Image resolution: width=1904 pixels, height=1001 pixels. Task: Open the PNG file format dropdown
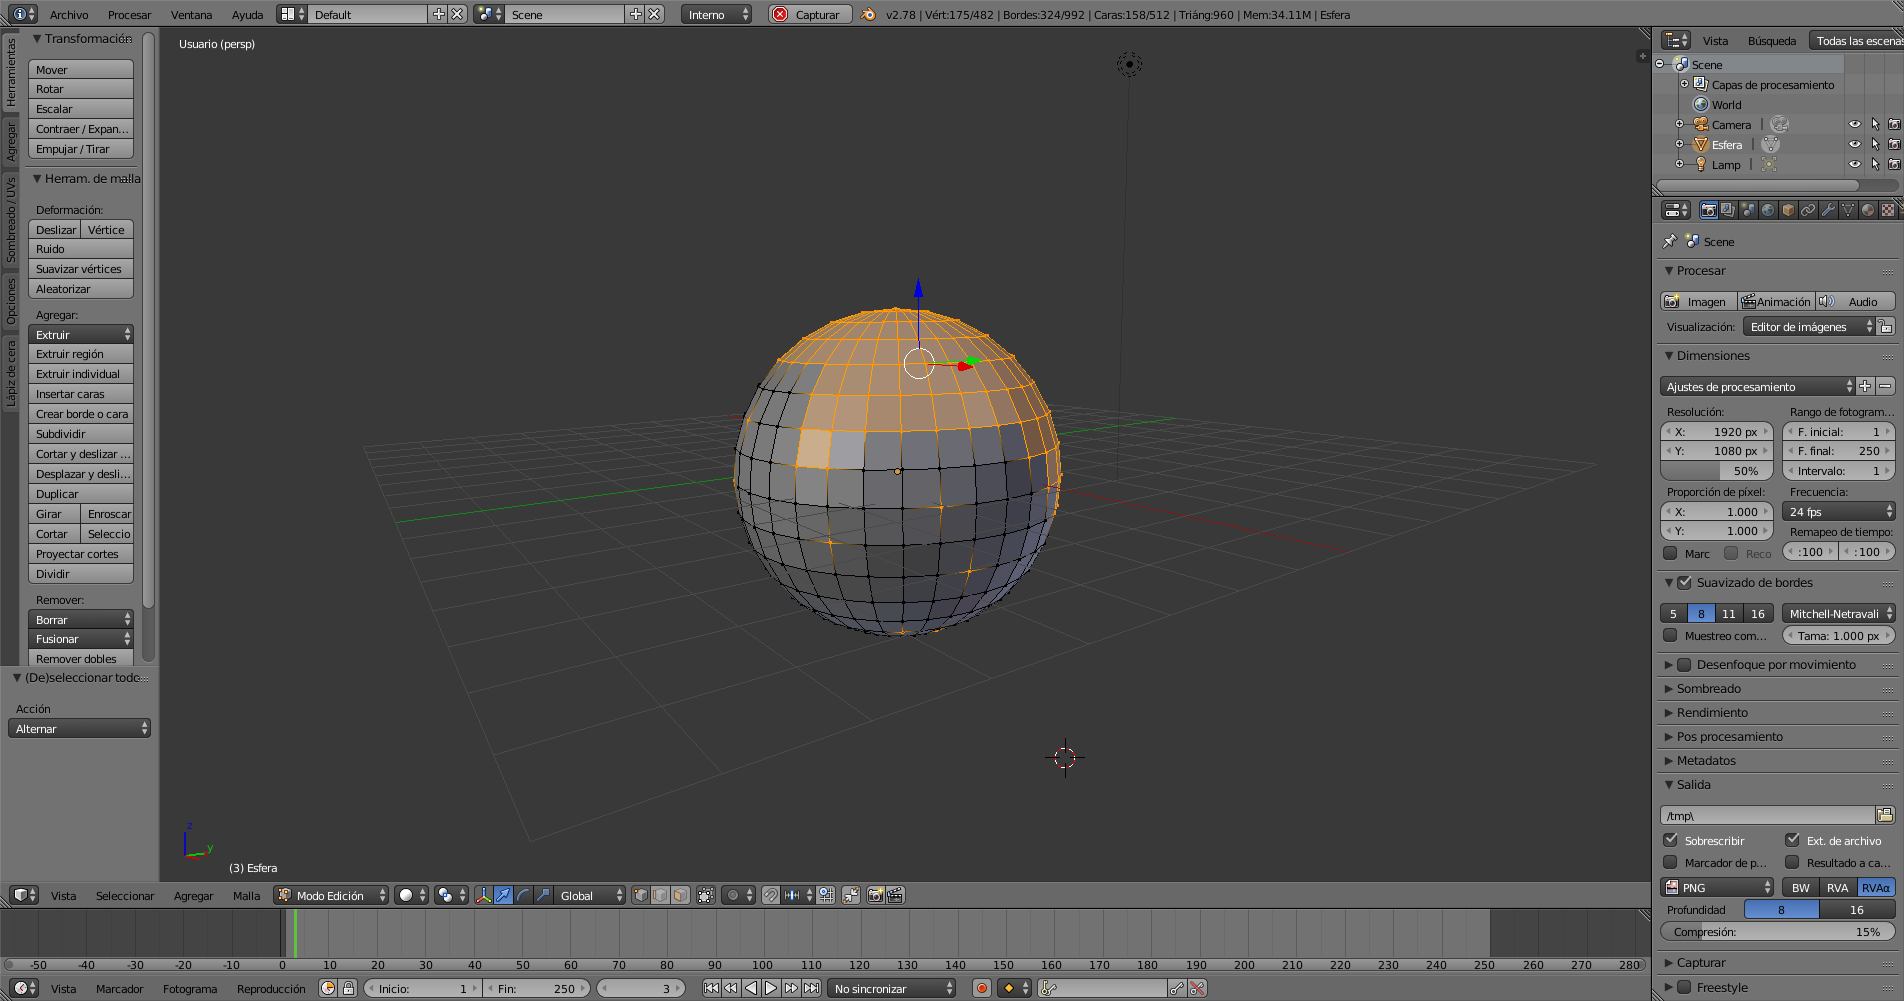(x=1716, y=887)
